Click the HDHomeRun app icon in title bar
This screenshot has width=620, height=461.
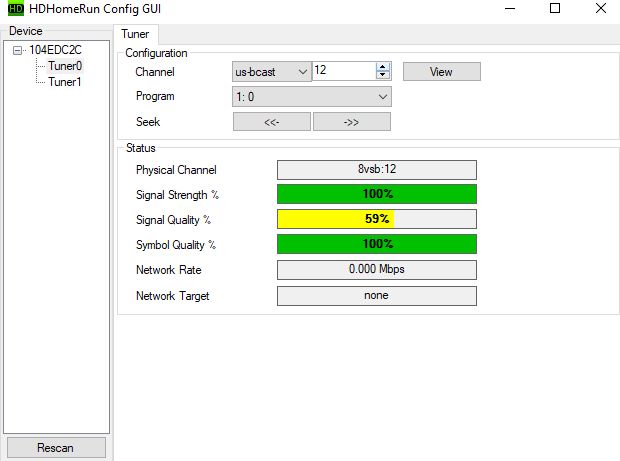tap(16, 9)
